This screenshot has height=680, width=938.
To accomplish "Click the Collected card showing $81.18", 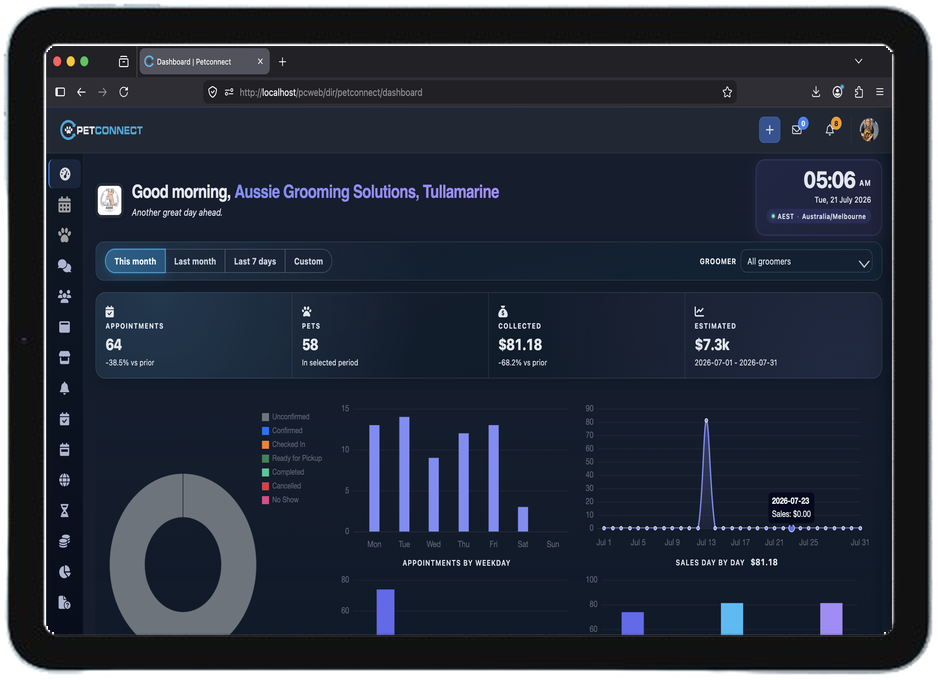I will coord(586,335).
